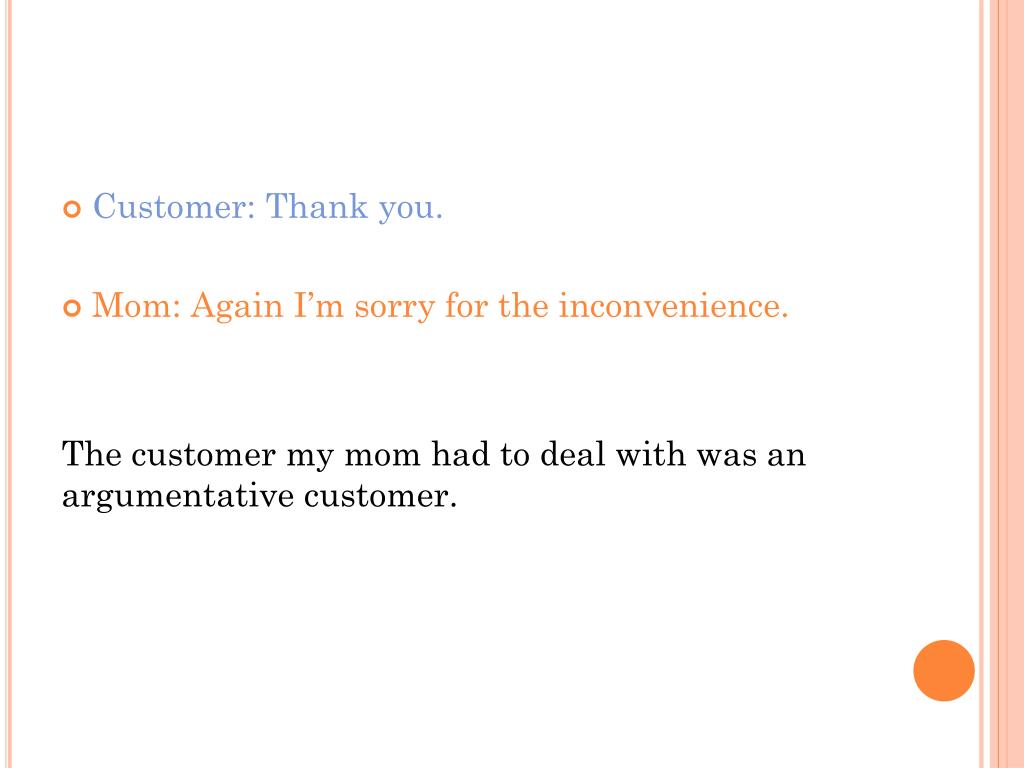1024x768 pixels.
Task: Click the word "sorry" in Mom's line
Action: pyautogui.click(x=394, y=307)
